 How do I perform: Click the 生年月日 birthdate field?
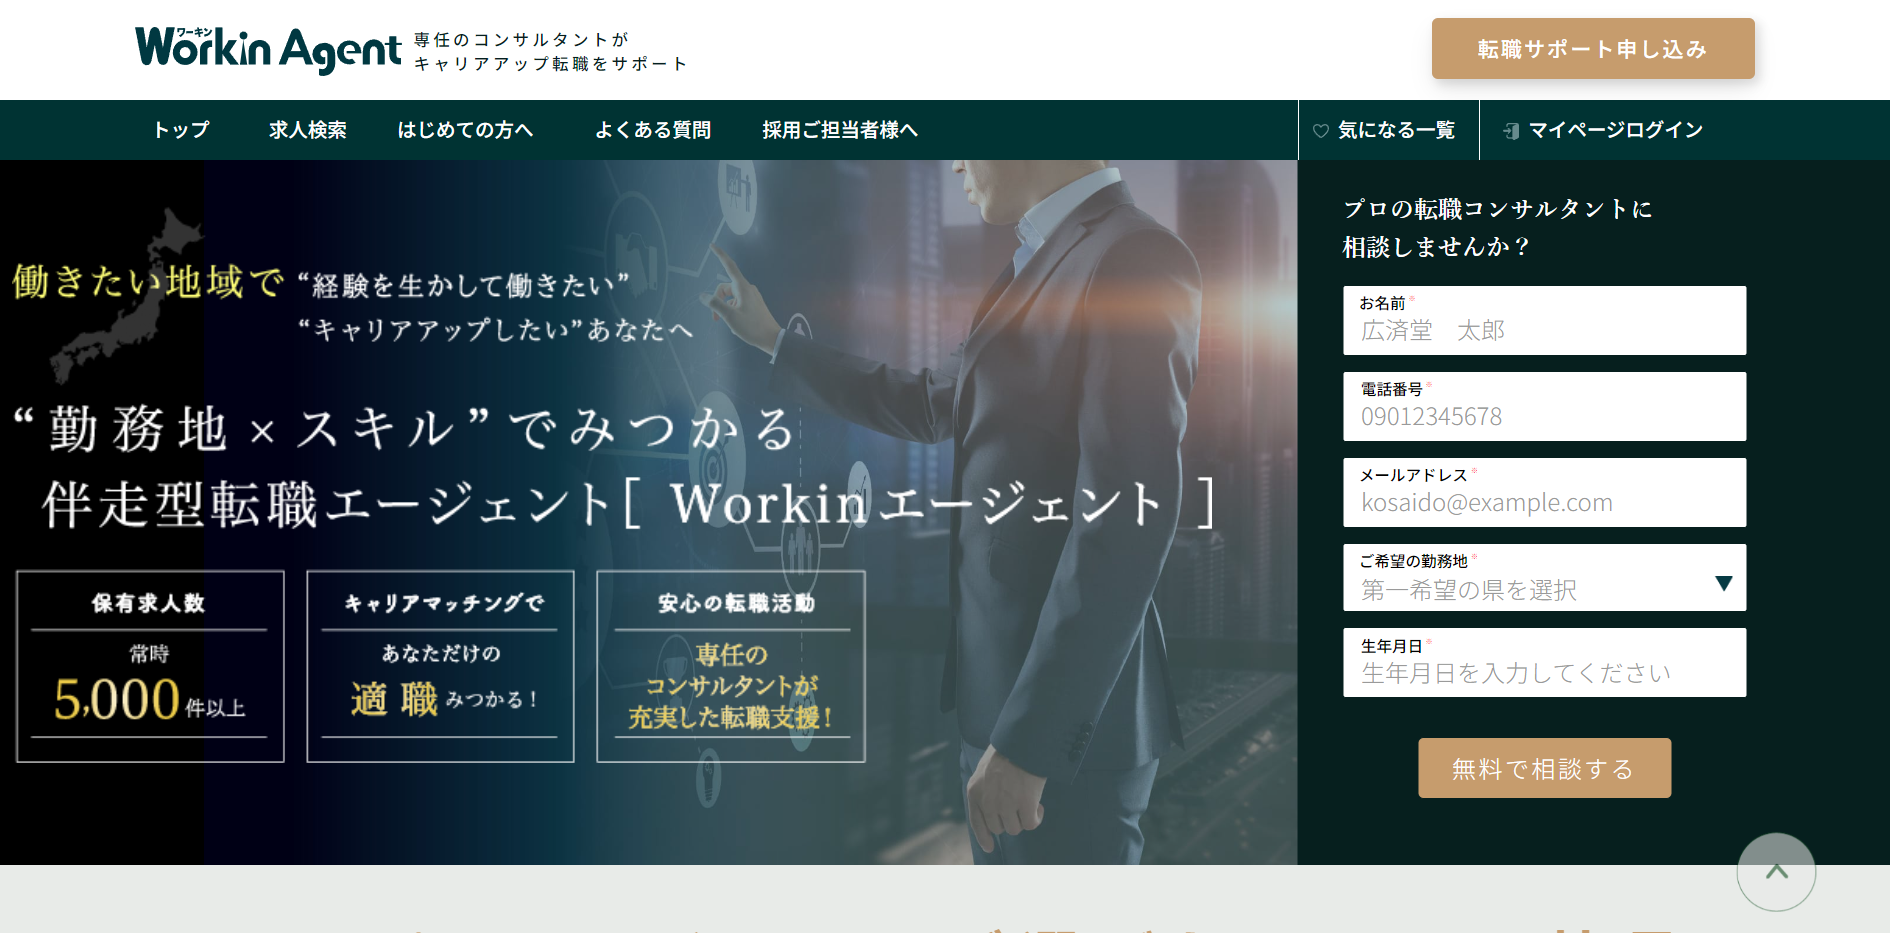[1544, 673]
